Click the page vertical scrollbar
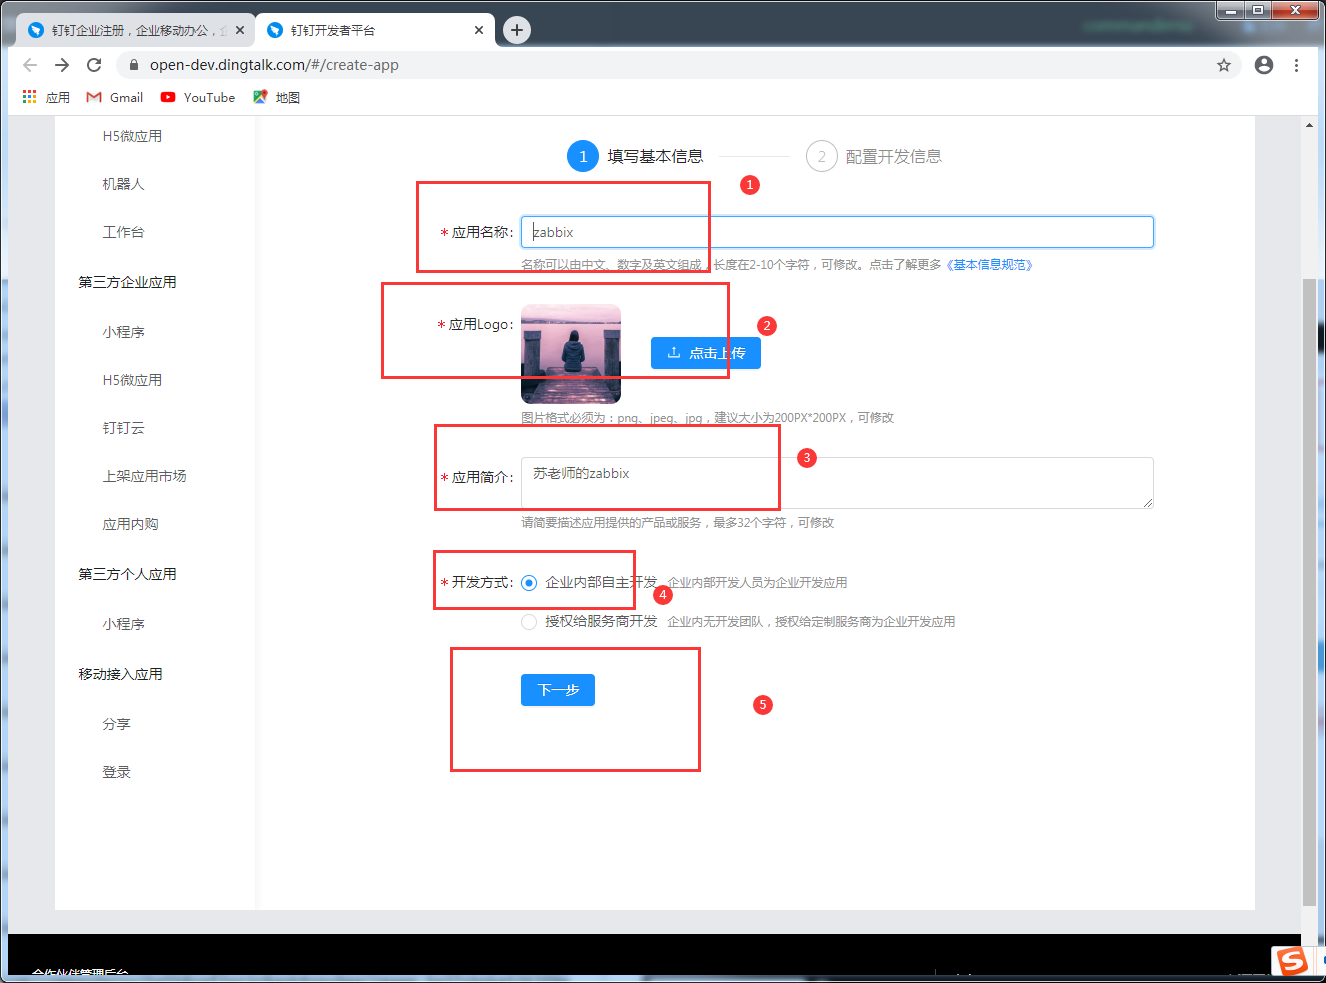The image size is (1326, 983). click(x=1310, y=590)
